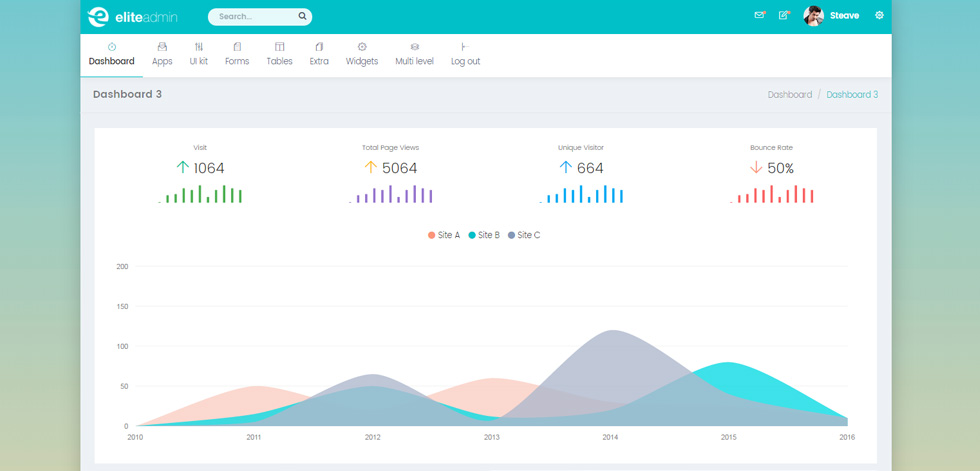Open the settings gear icon
This screenshot has width=980, height=471.
[879, 15]
